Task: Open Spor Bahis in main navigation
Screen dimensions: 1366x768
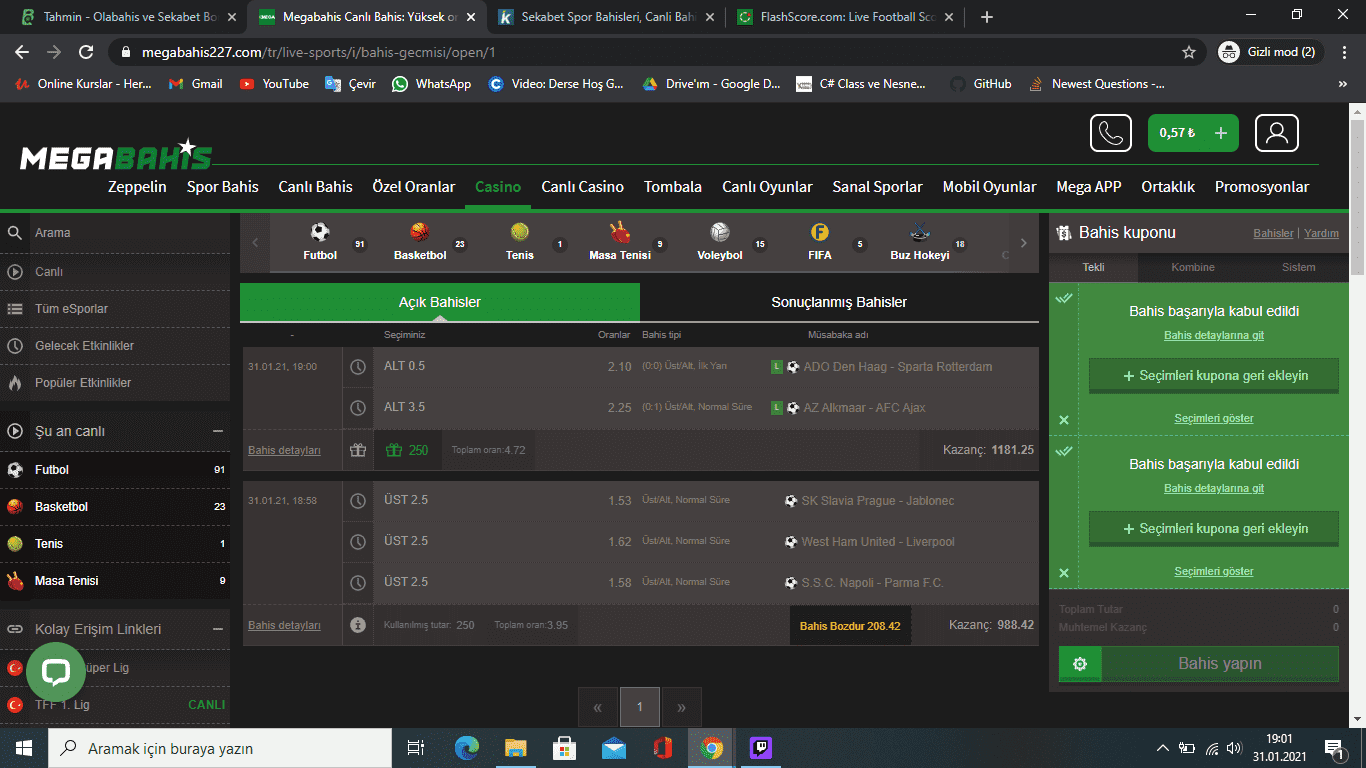Action: click(x=222, y=187)
